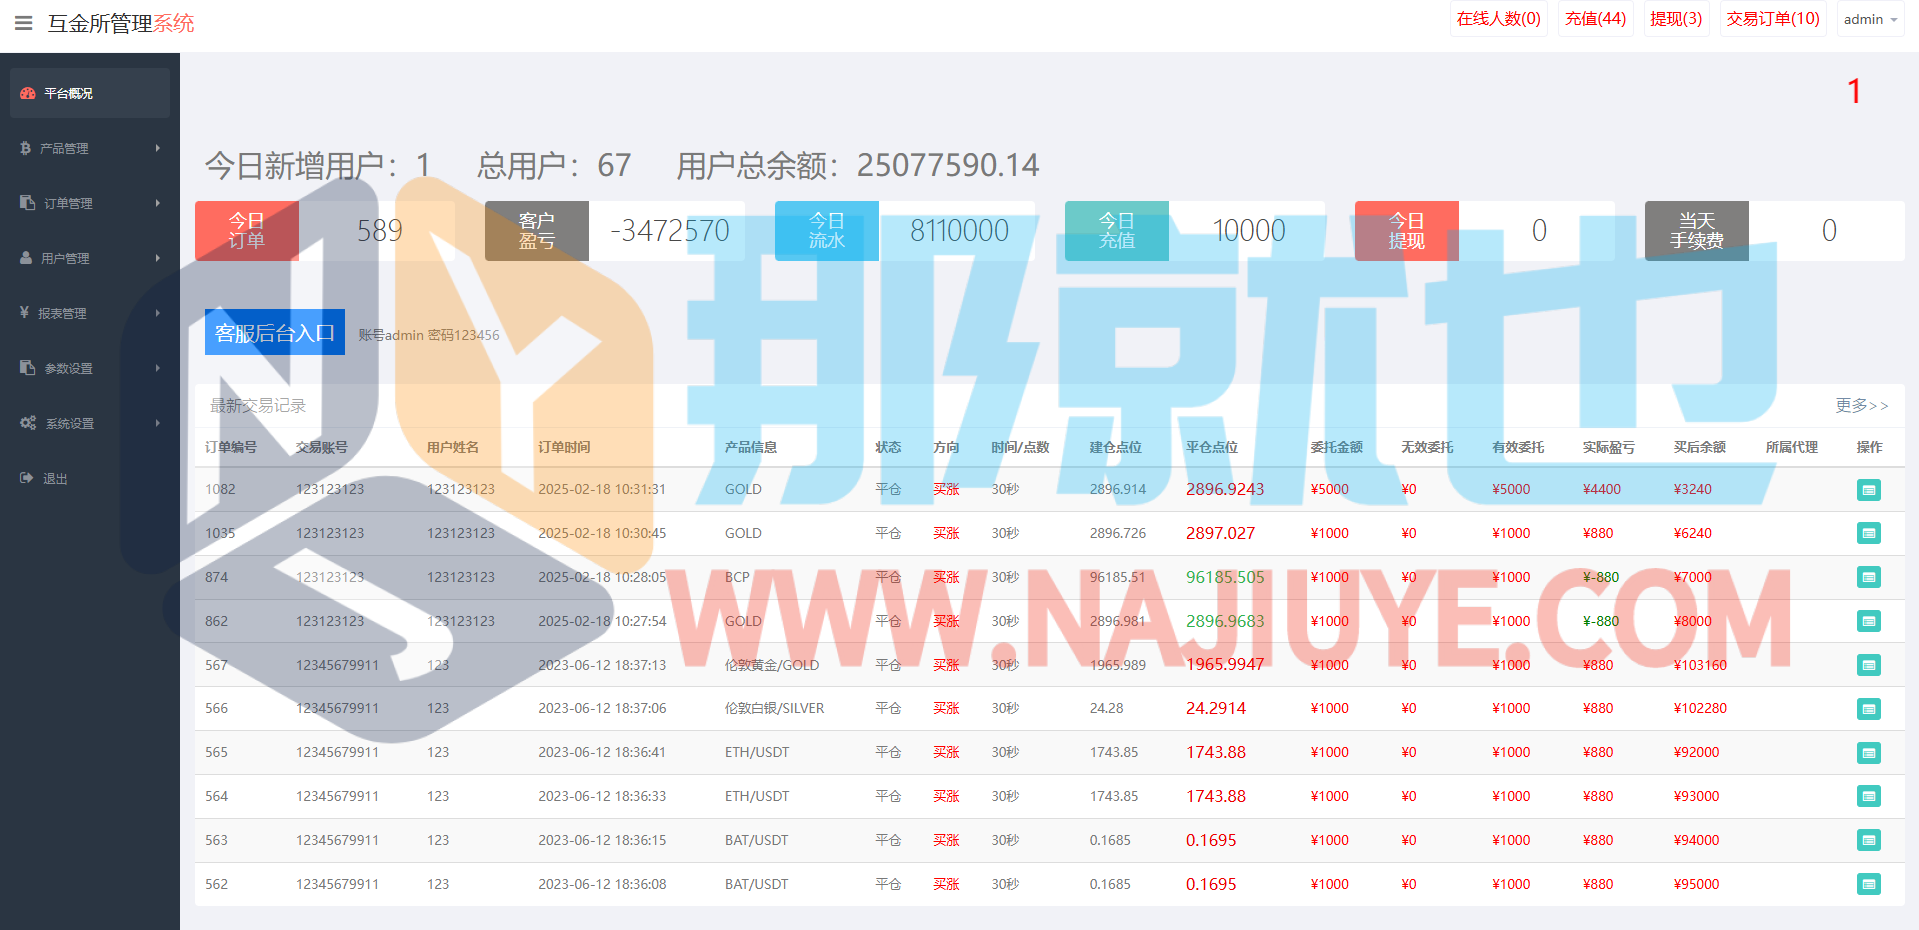
Task: Click the 平台概况 dashboard icon in sidebar
Action: [28, 93]
